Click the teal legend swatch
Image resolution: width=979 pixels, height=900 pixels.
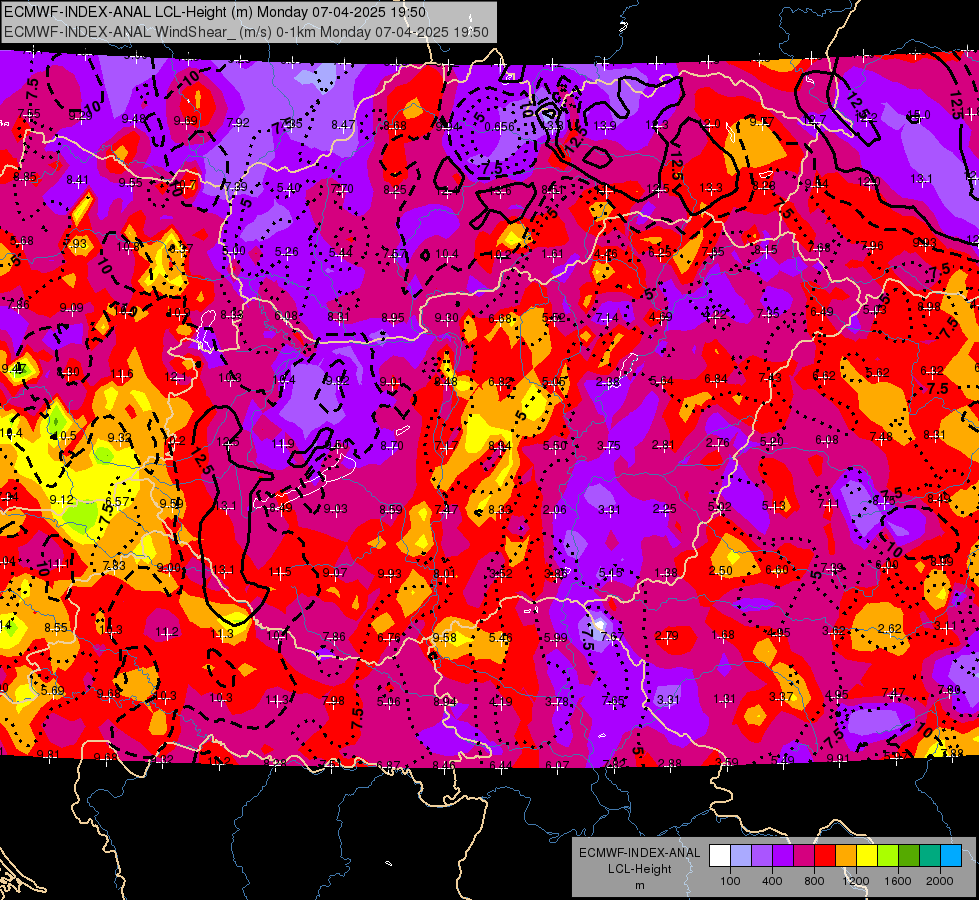pos(930,856)
